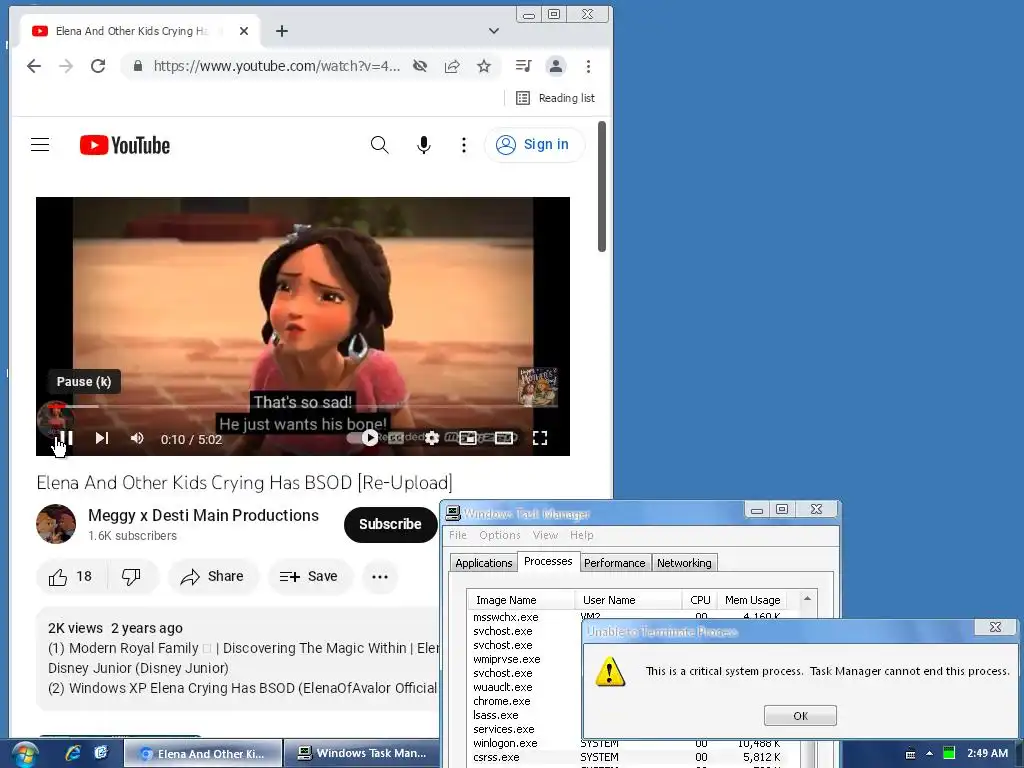Subscribe to the channel
Image resolution: width=1024 pixels, height=768 pixels.
click(x=390, y=524)
